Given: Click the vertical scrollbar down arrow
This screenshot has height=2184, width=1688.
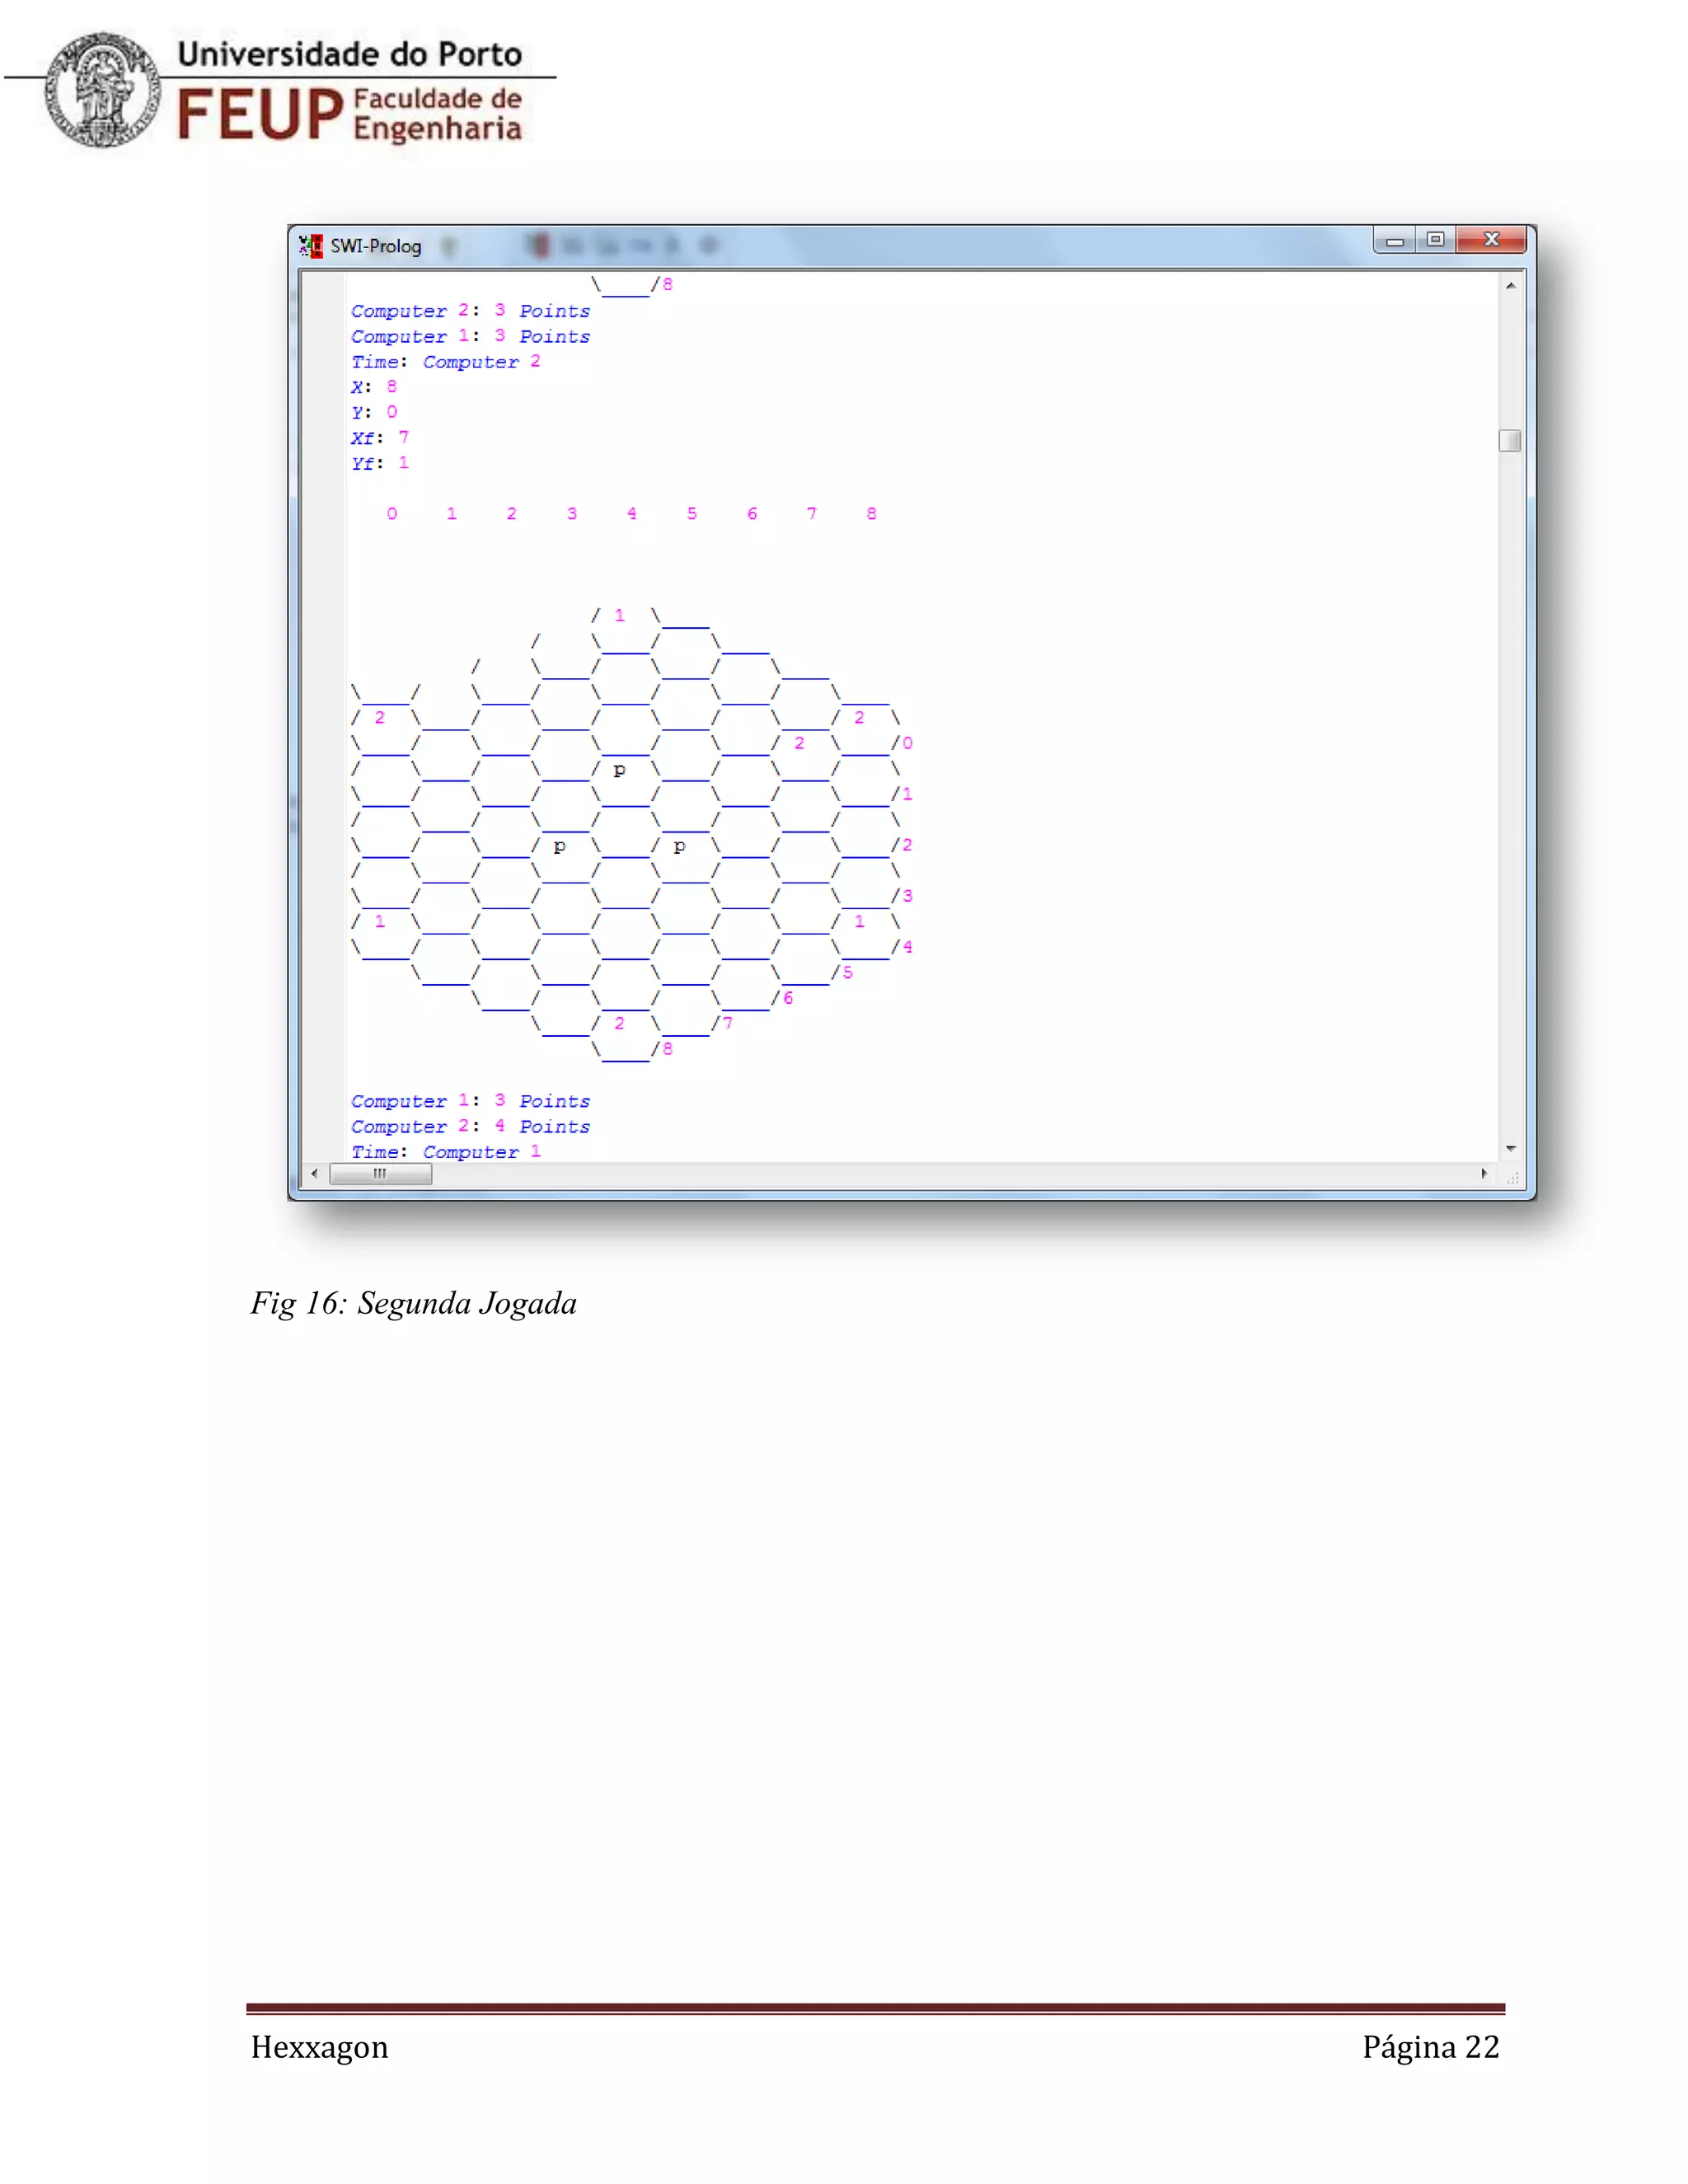Looking at the screenshot, I should point(1510,1148).
